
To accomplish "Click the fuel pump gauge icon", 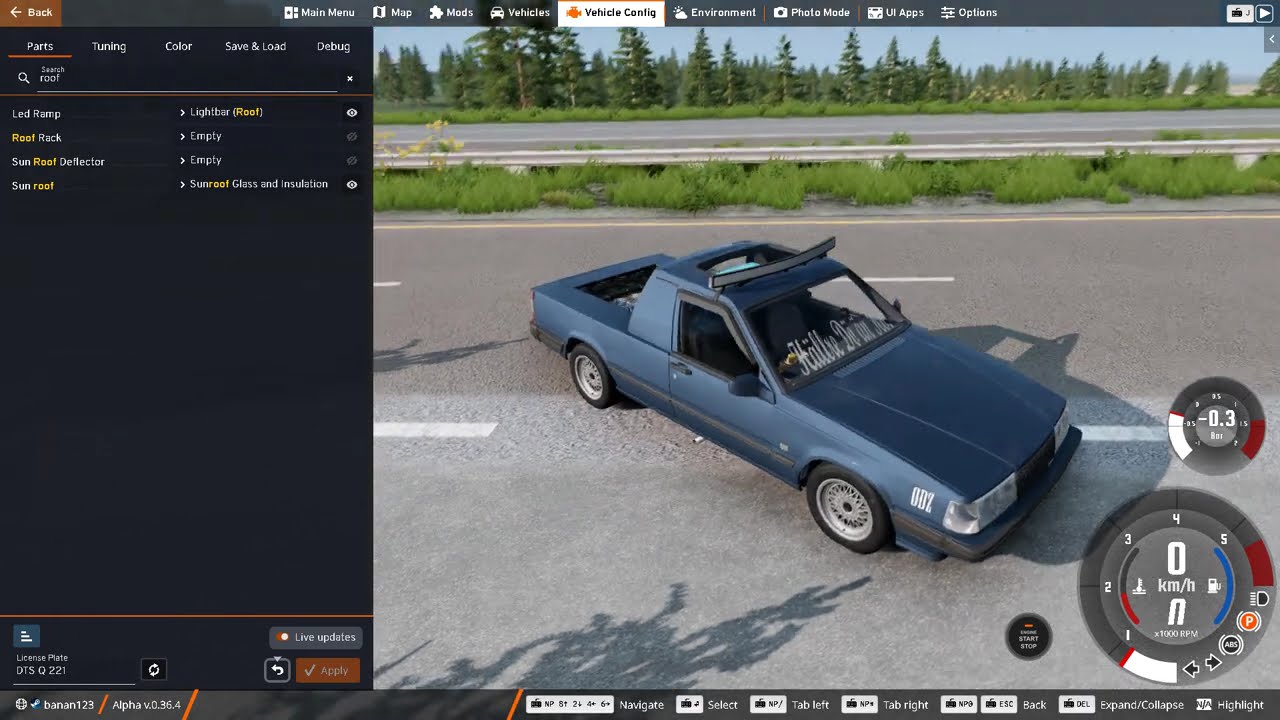I will pyautogui.click(x=1213, y=586).
